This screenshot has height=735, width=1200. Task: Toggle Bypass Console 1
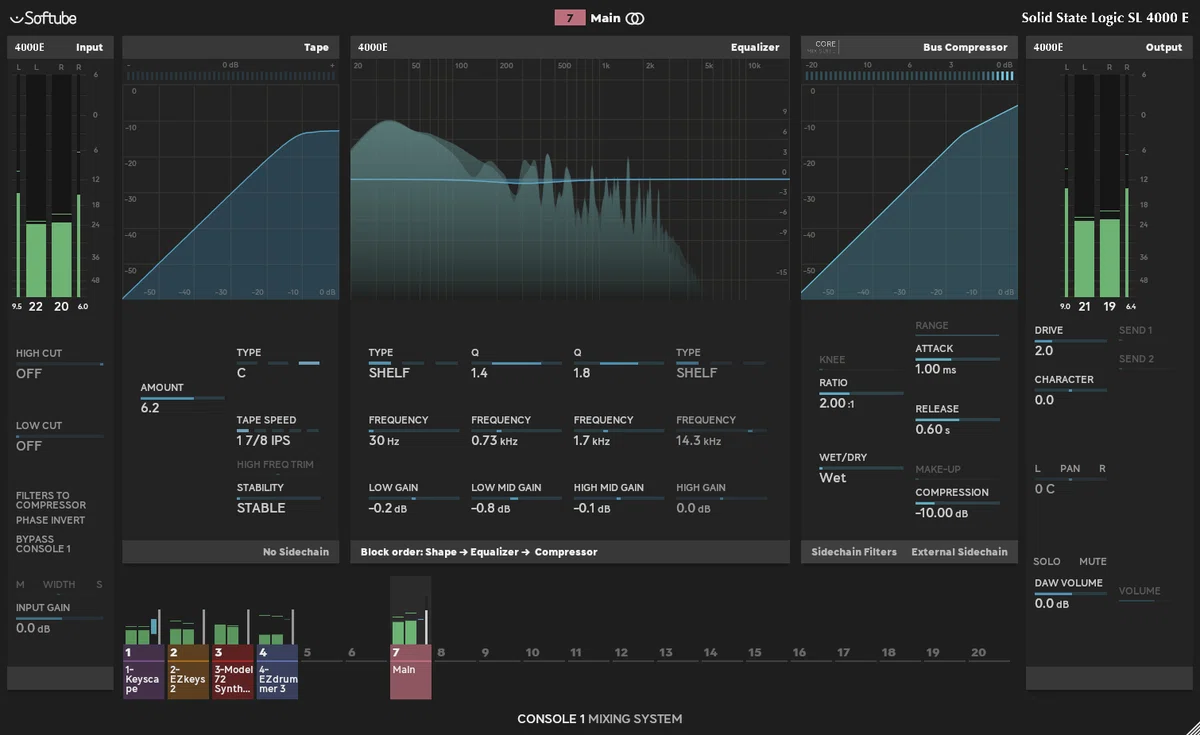pyautogui.click(x=43, y=544)
